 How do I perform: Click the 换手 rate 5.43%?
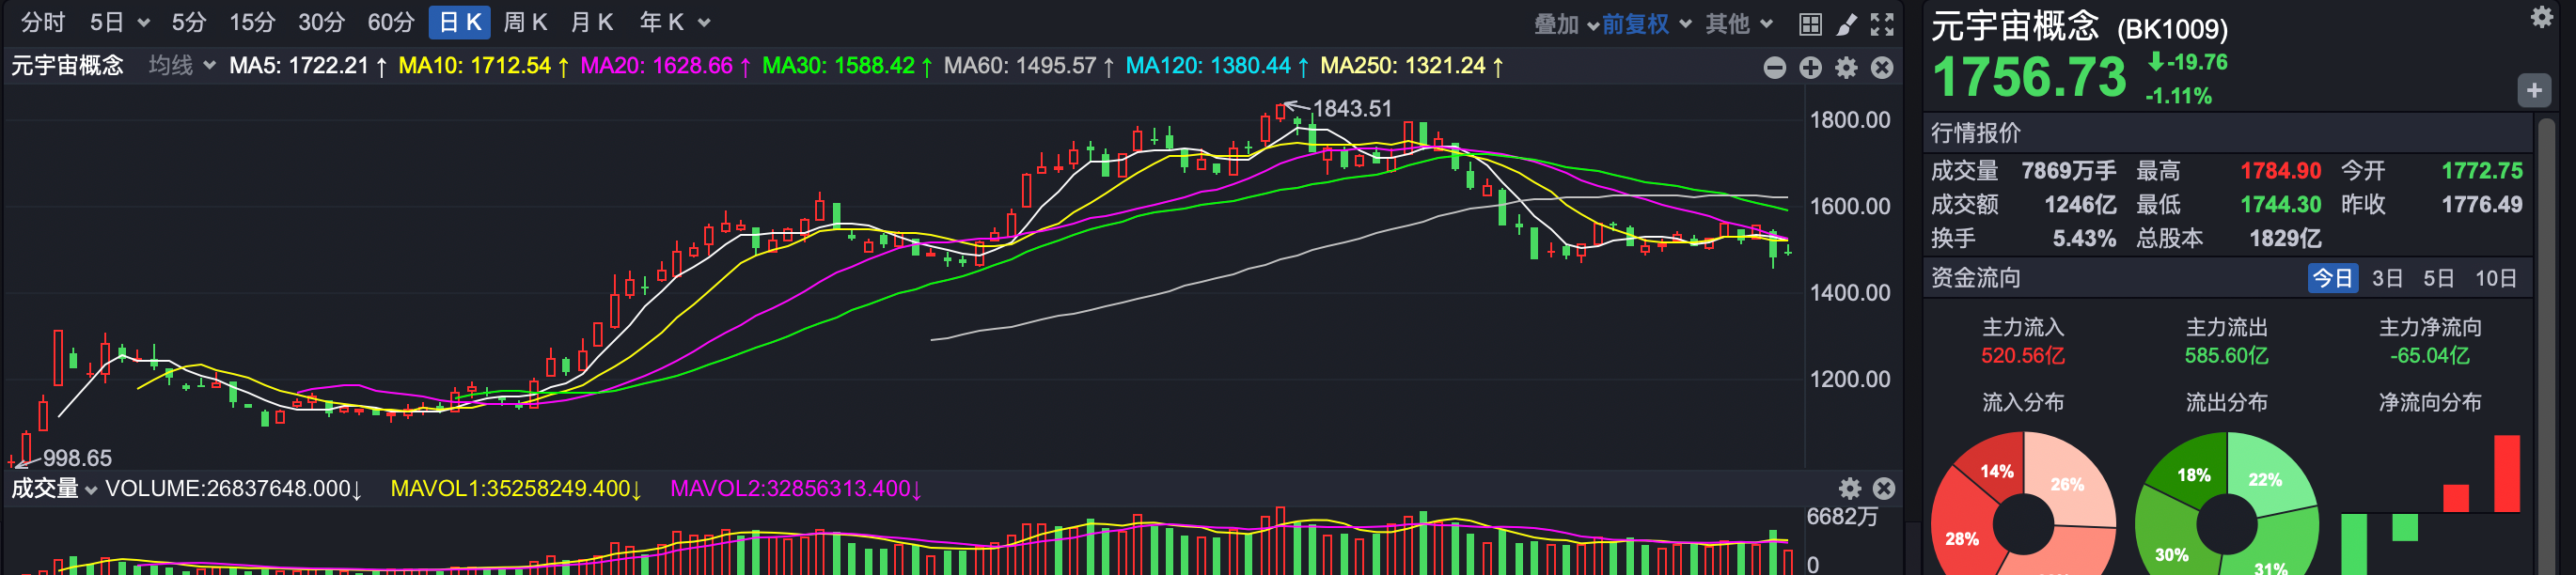(x=2084, y=239)
